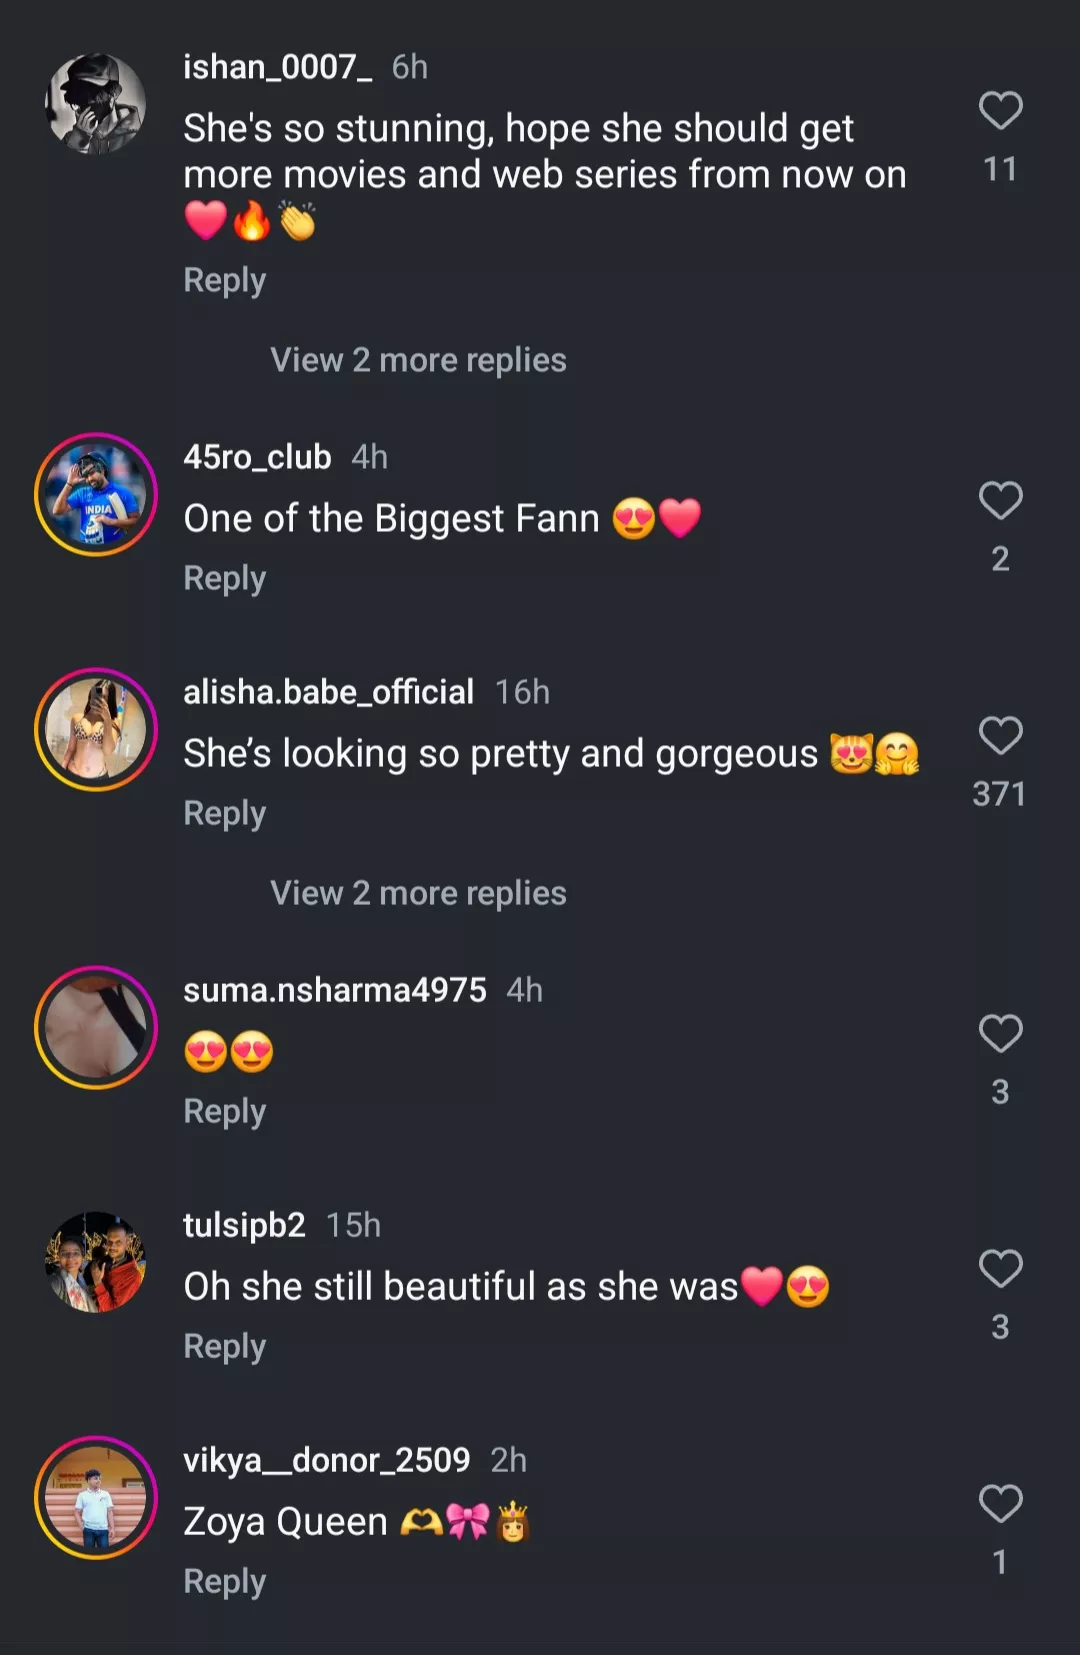Select the username alisha.babe_official
Screen dimensions: 1080x1655
[328, 692]
